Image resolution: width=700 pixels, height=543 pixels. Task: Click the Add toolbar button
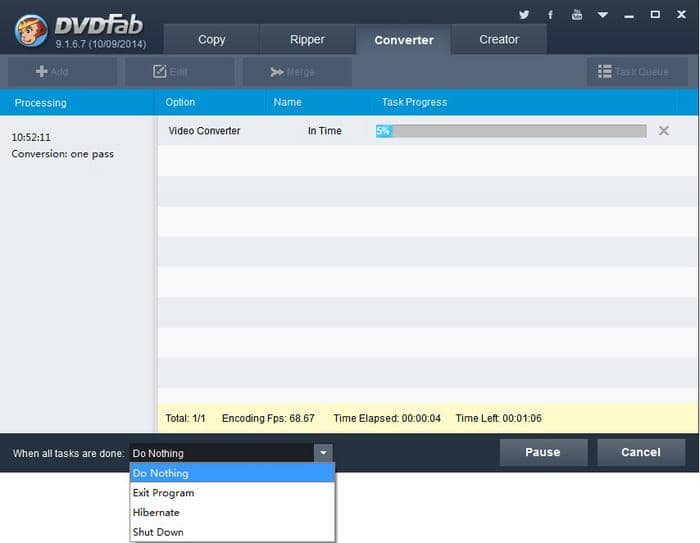click(x=62, y=71)
